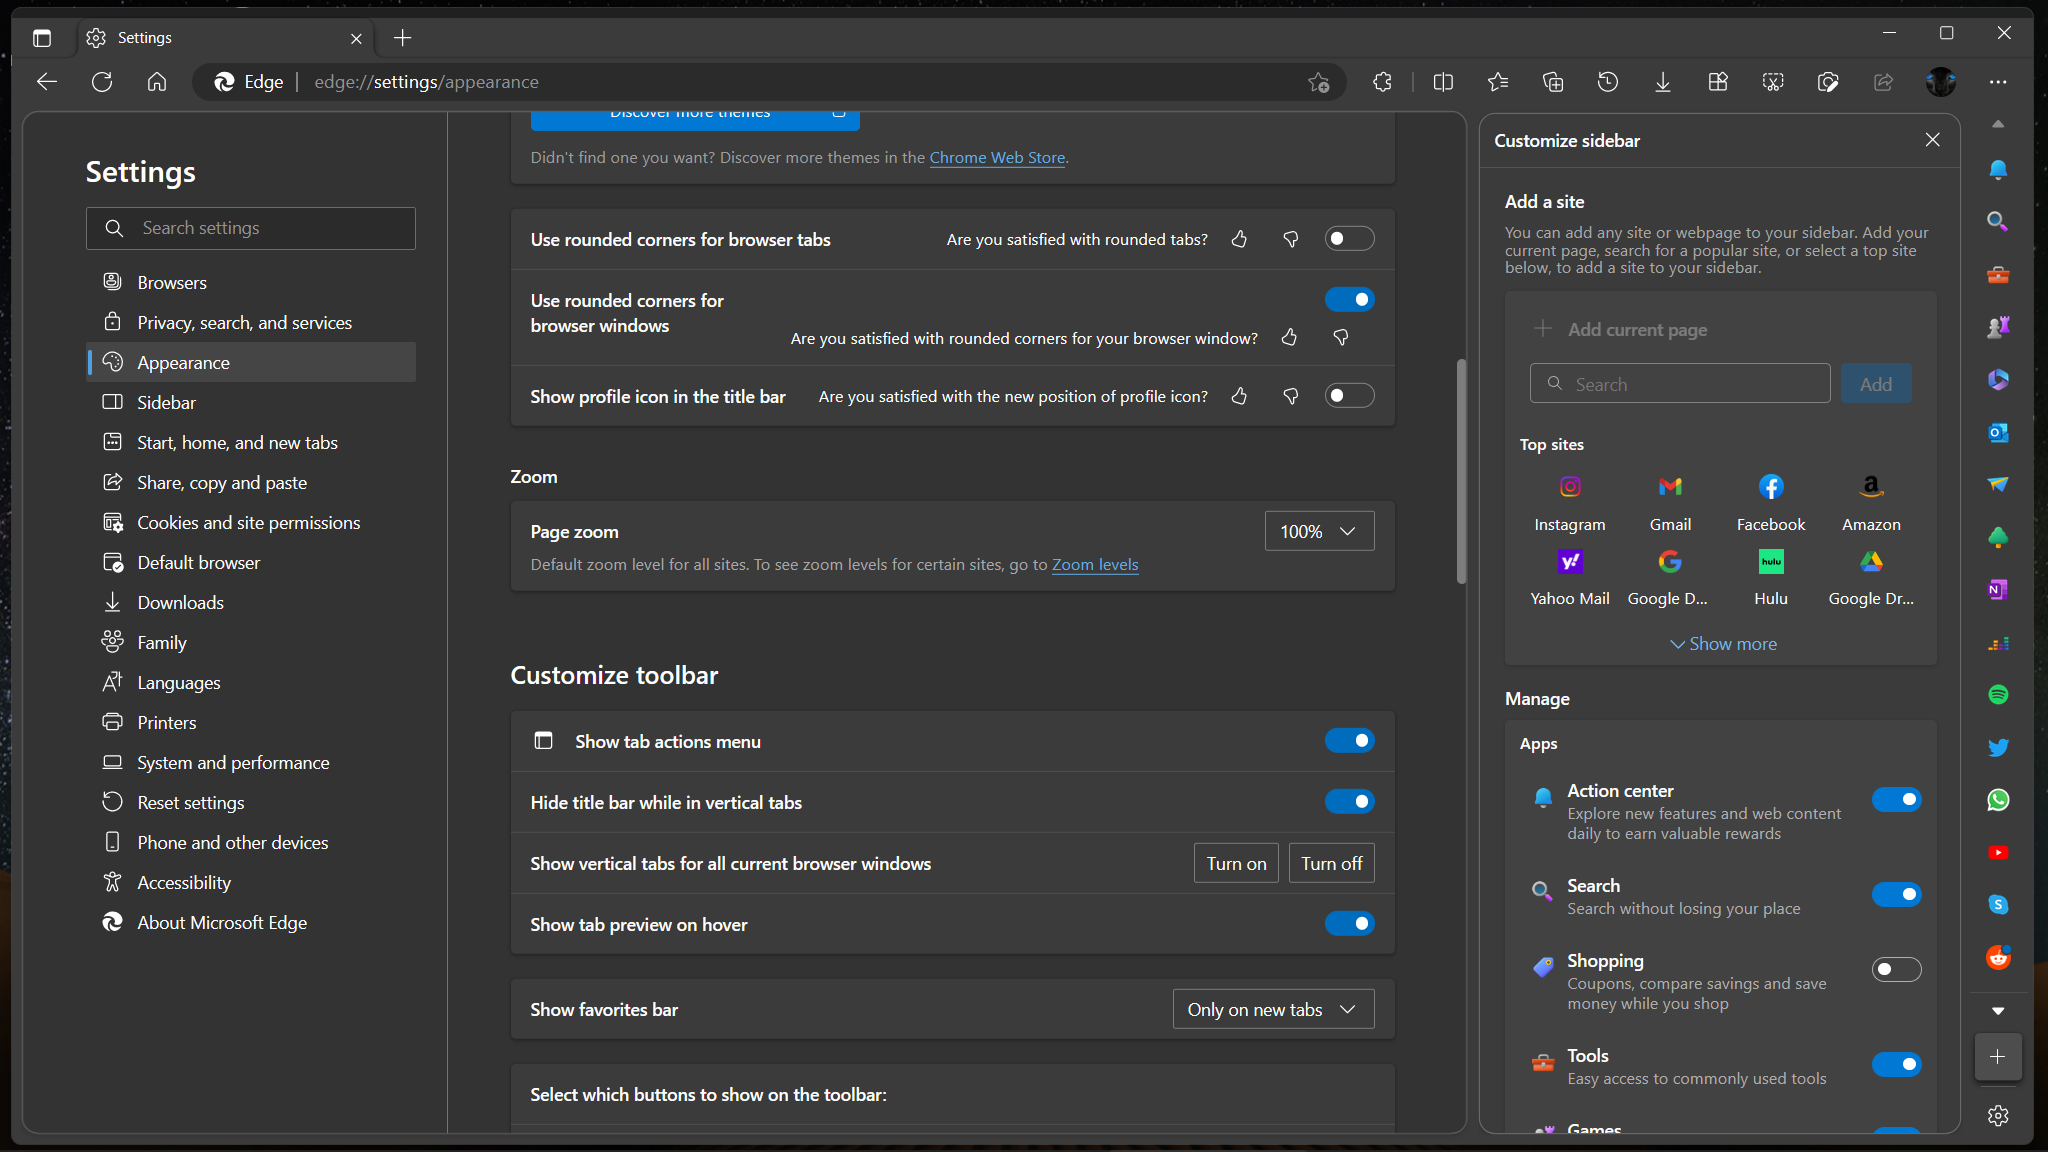The image size is (2048, 1152).
Task: Open Spotify in the sidebar
Action: click(1998, 694)
